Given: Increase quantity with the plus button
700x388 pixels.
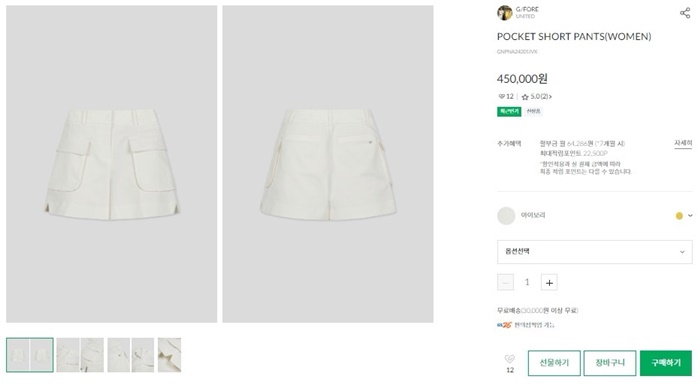Looking at the screenshot, I should pos(549,283).
